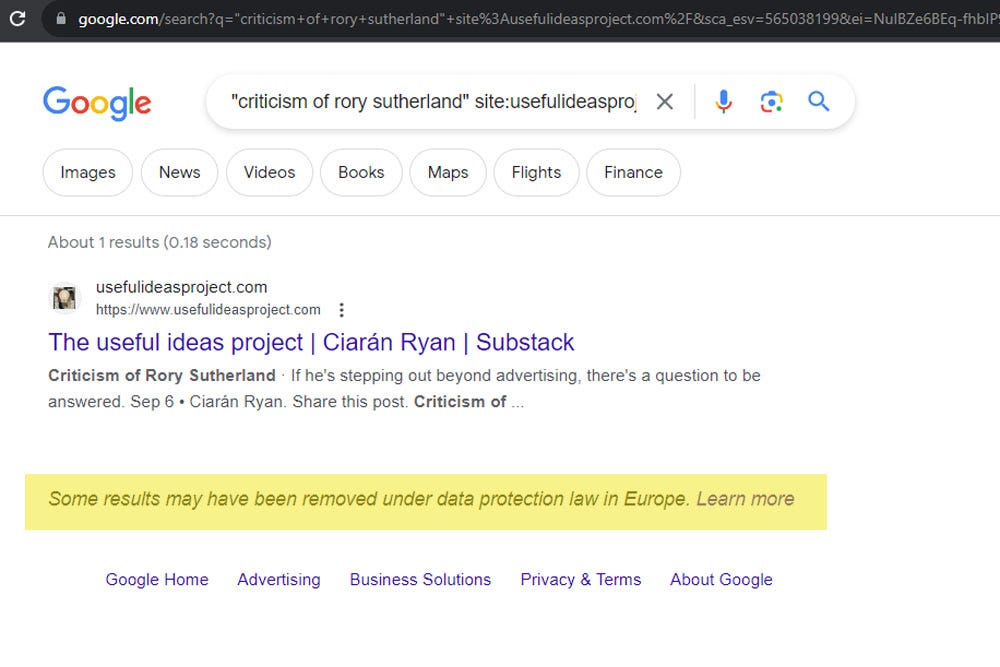The image size is (1000, 667).
Task: Click the padlock site info icon
Action: (x=61, y=18)
